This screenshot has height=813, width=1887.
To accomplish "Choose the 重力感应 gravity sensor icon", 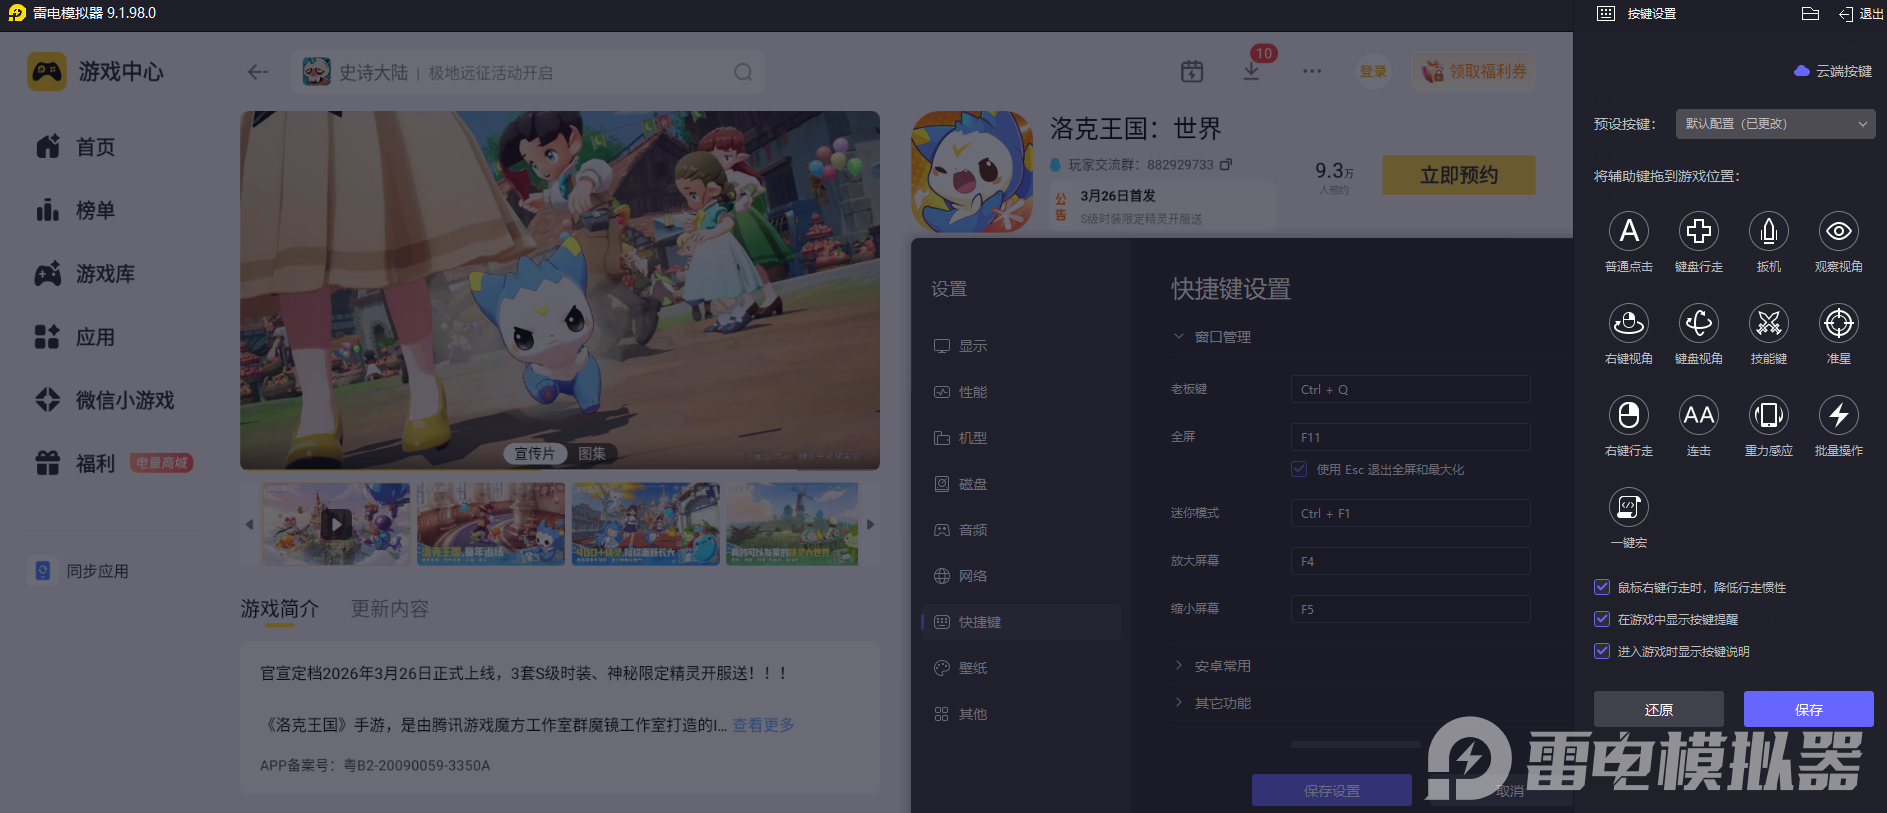I will pos(1768,415).
